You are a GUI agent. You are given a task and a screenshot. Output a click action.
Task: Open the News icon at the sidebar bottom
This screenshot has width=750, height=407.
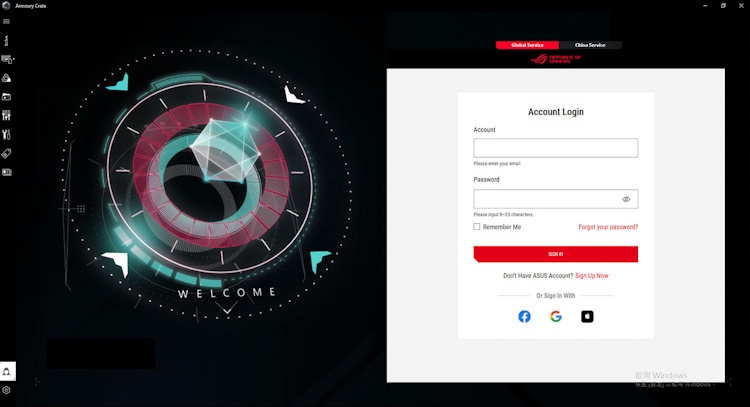click(6, 172)
